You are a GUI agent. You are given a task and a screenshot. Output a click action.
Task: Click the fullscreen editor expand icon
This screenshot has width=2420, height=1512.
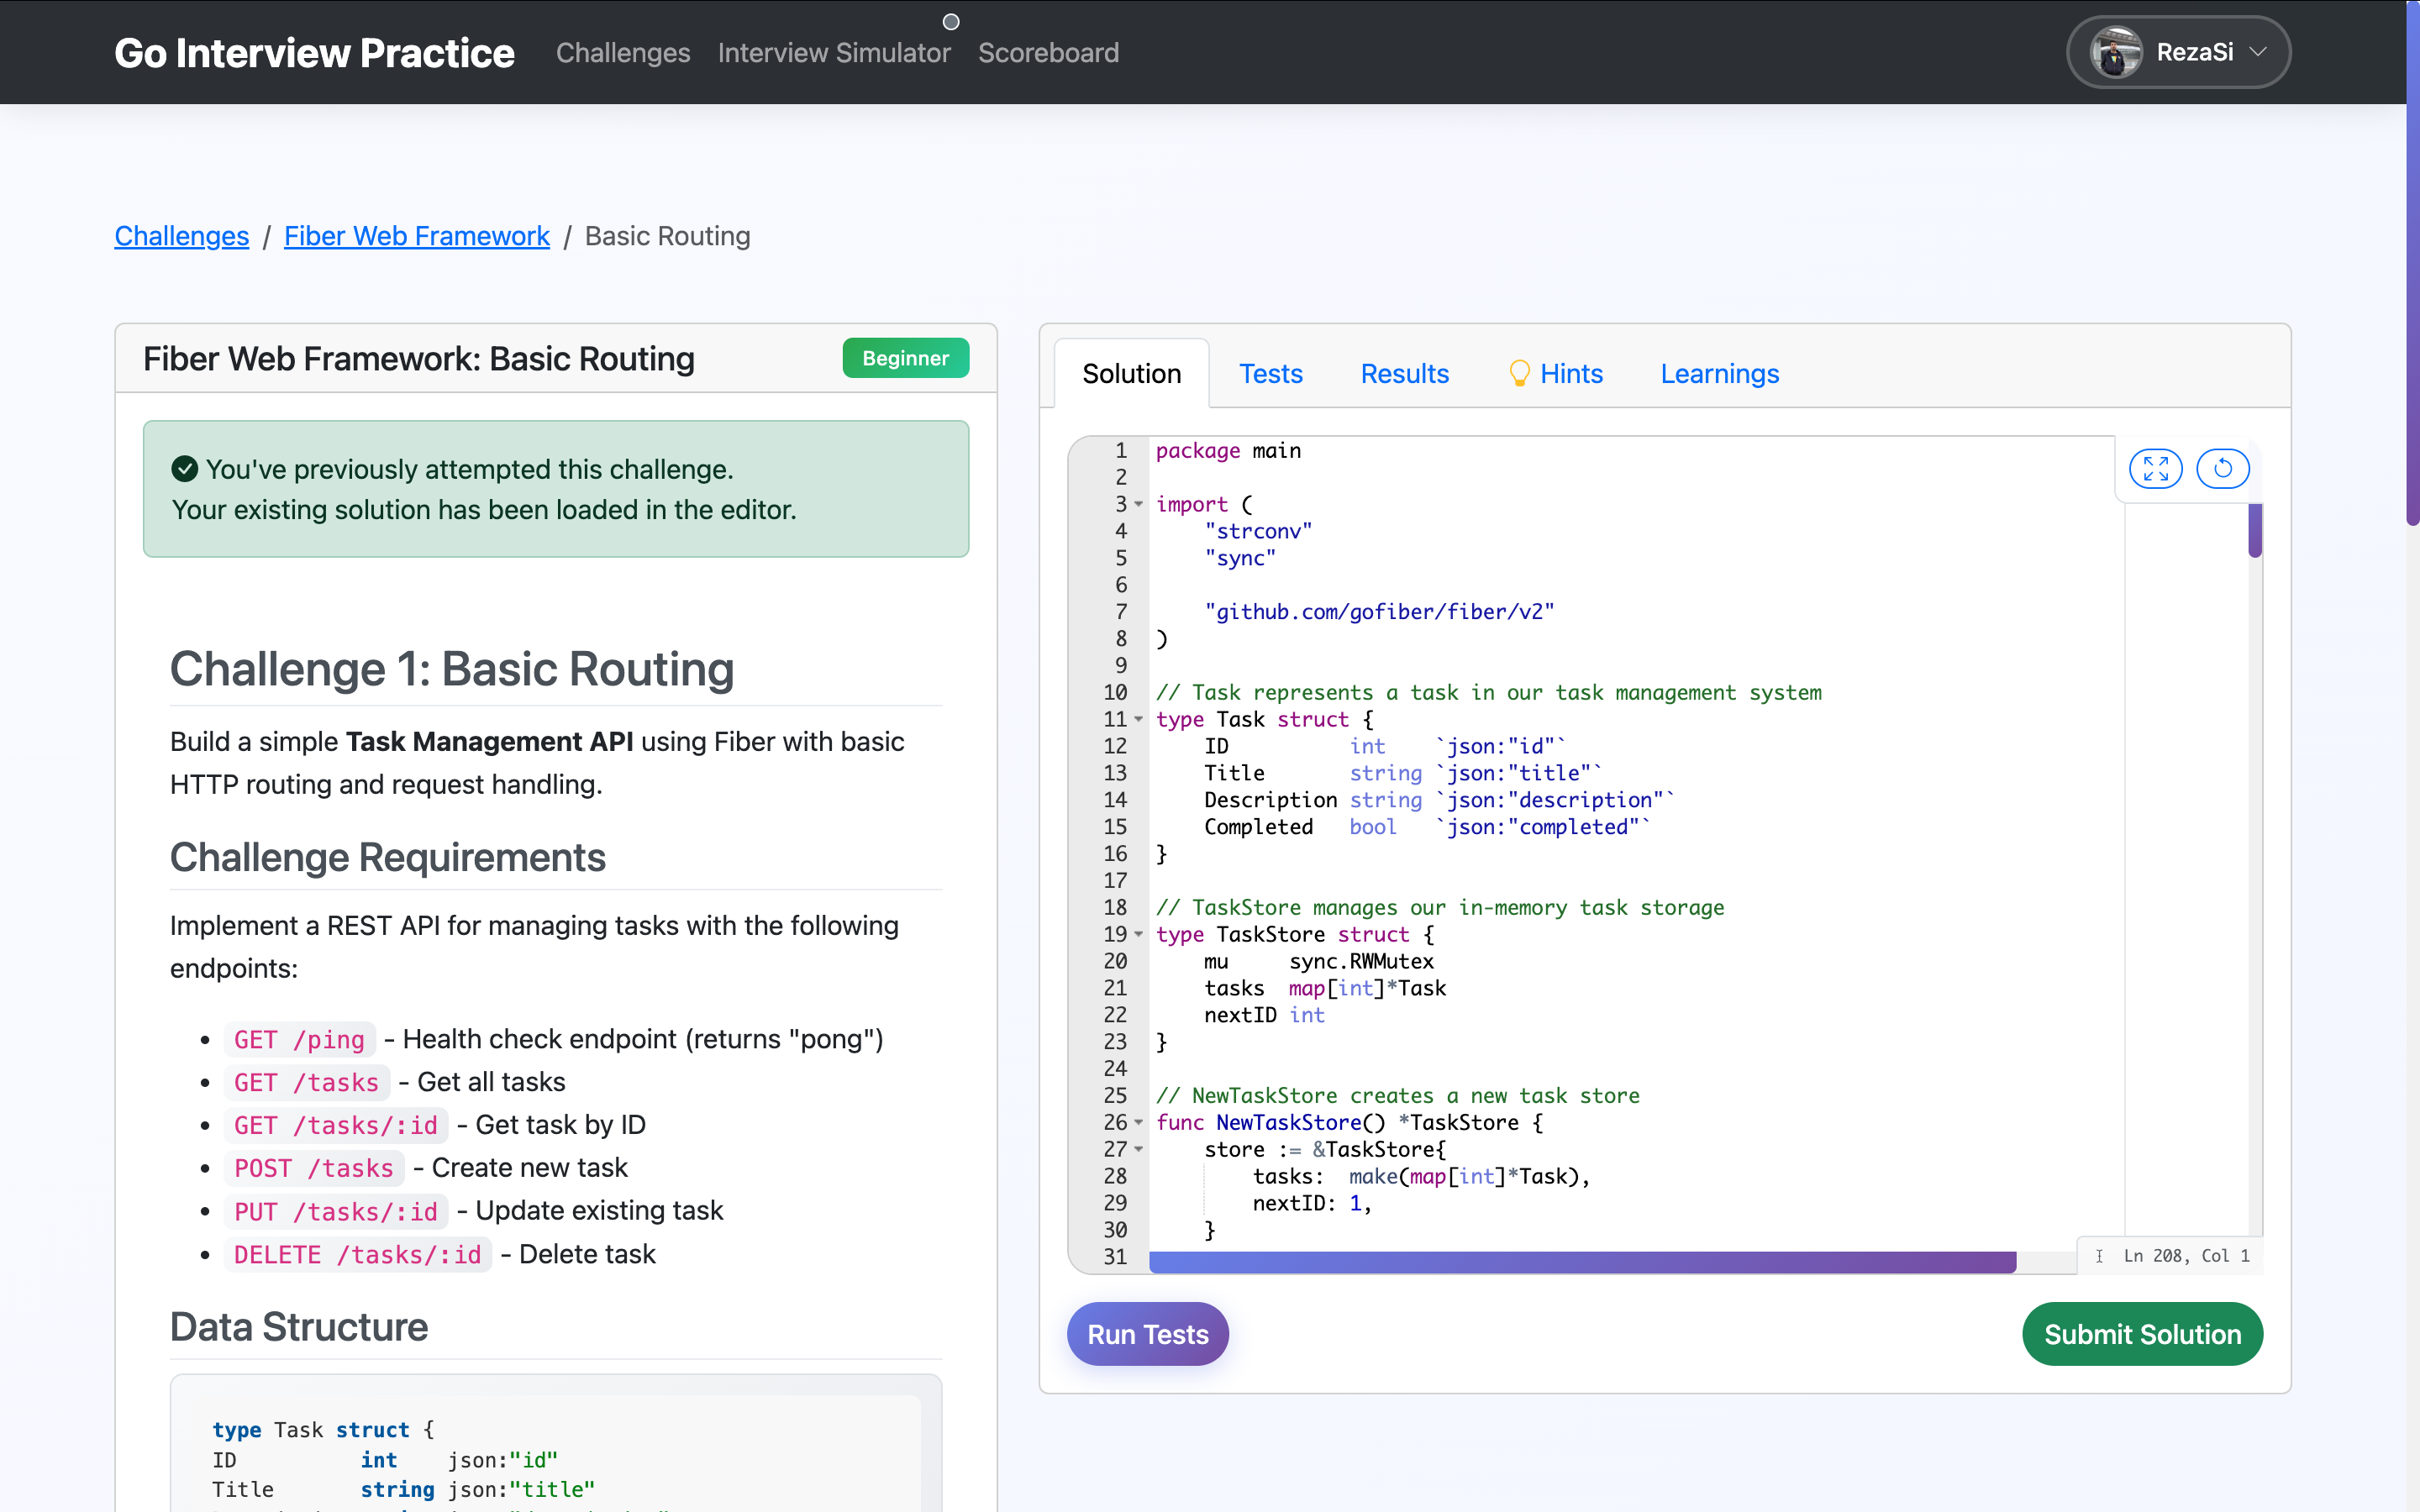pos(2155,468)
